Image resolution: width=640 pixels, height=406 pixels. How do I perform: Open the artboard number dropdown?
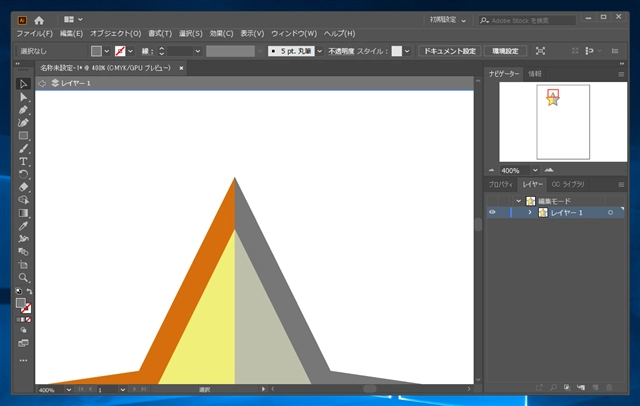(x=122, y=390)
